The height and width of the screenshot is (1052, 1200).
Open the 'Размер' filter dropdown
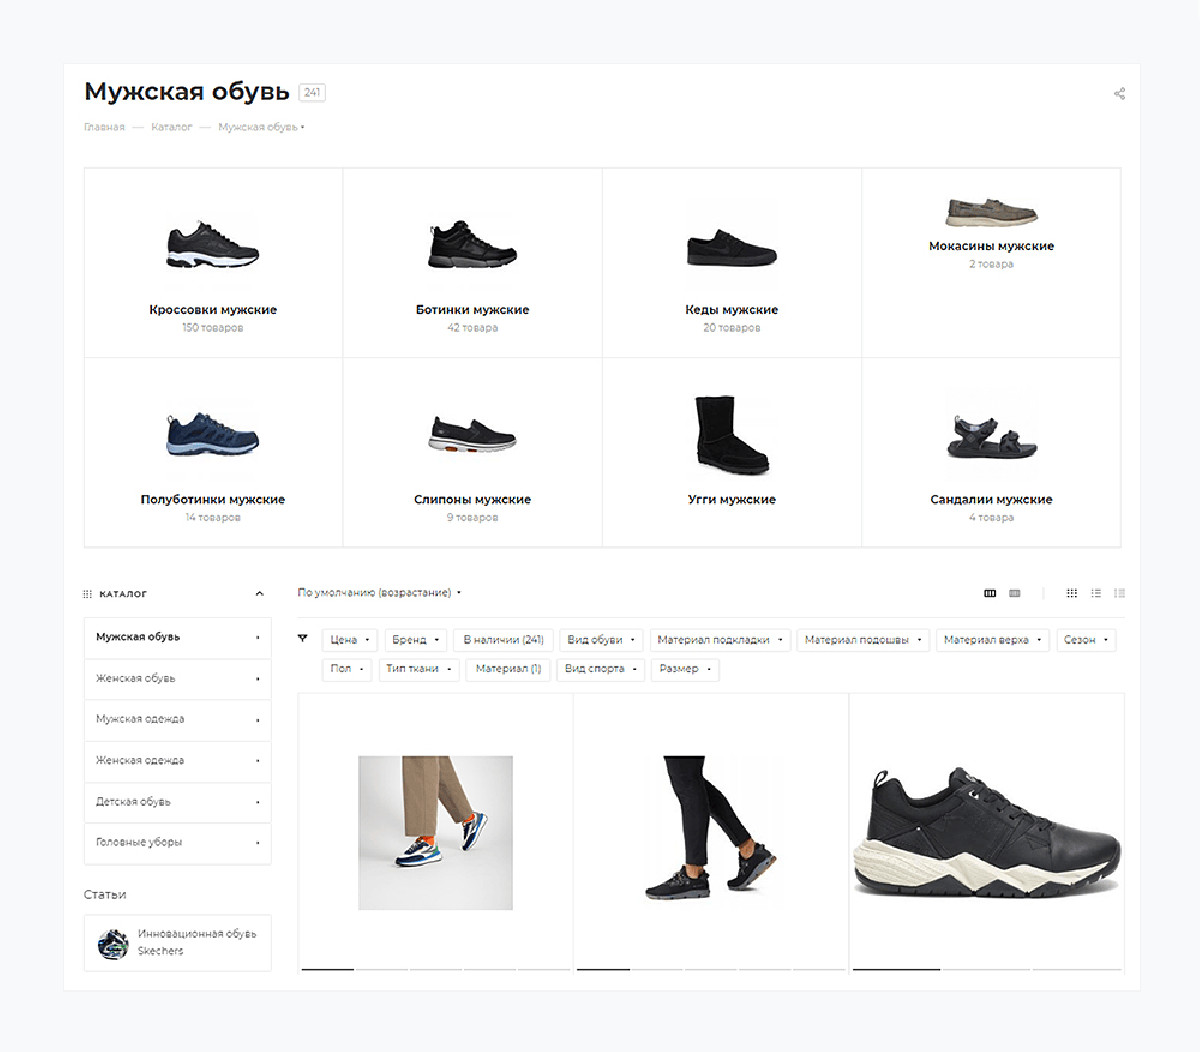[x=685, y=669]
